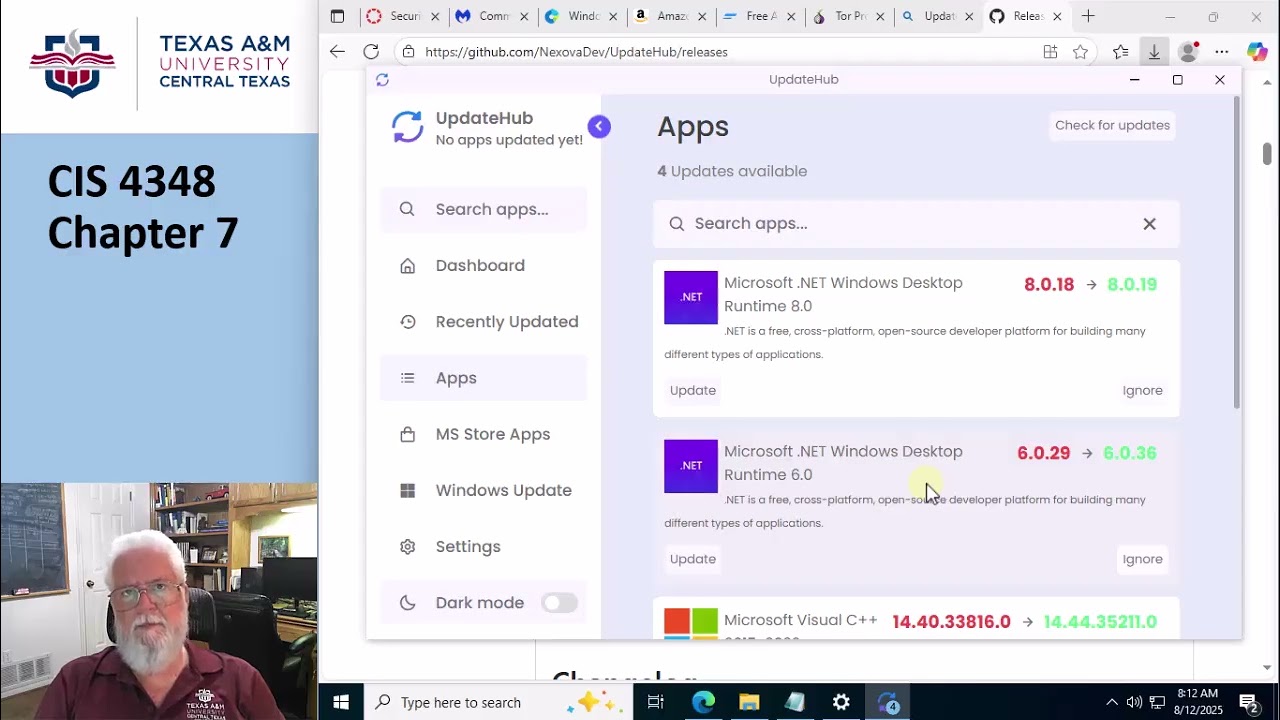
Task: Click the browser page scrollbar thumb
Action: click(1267, 154)
